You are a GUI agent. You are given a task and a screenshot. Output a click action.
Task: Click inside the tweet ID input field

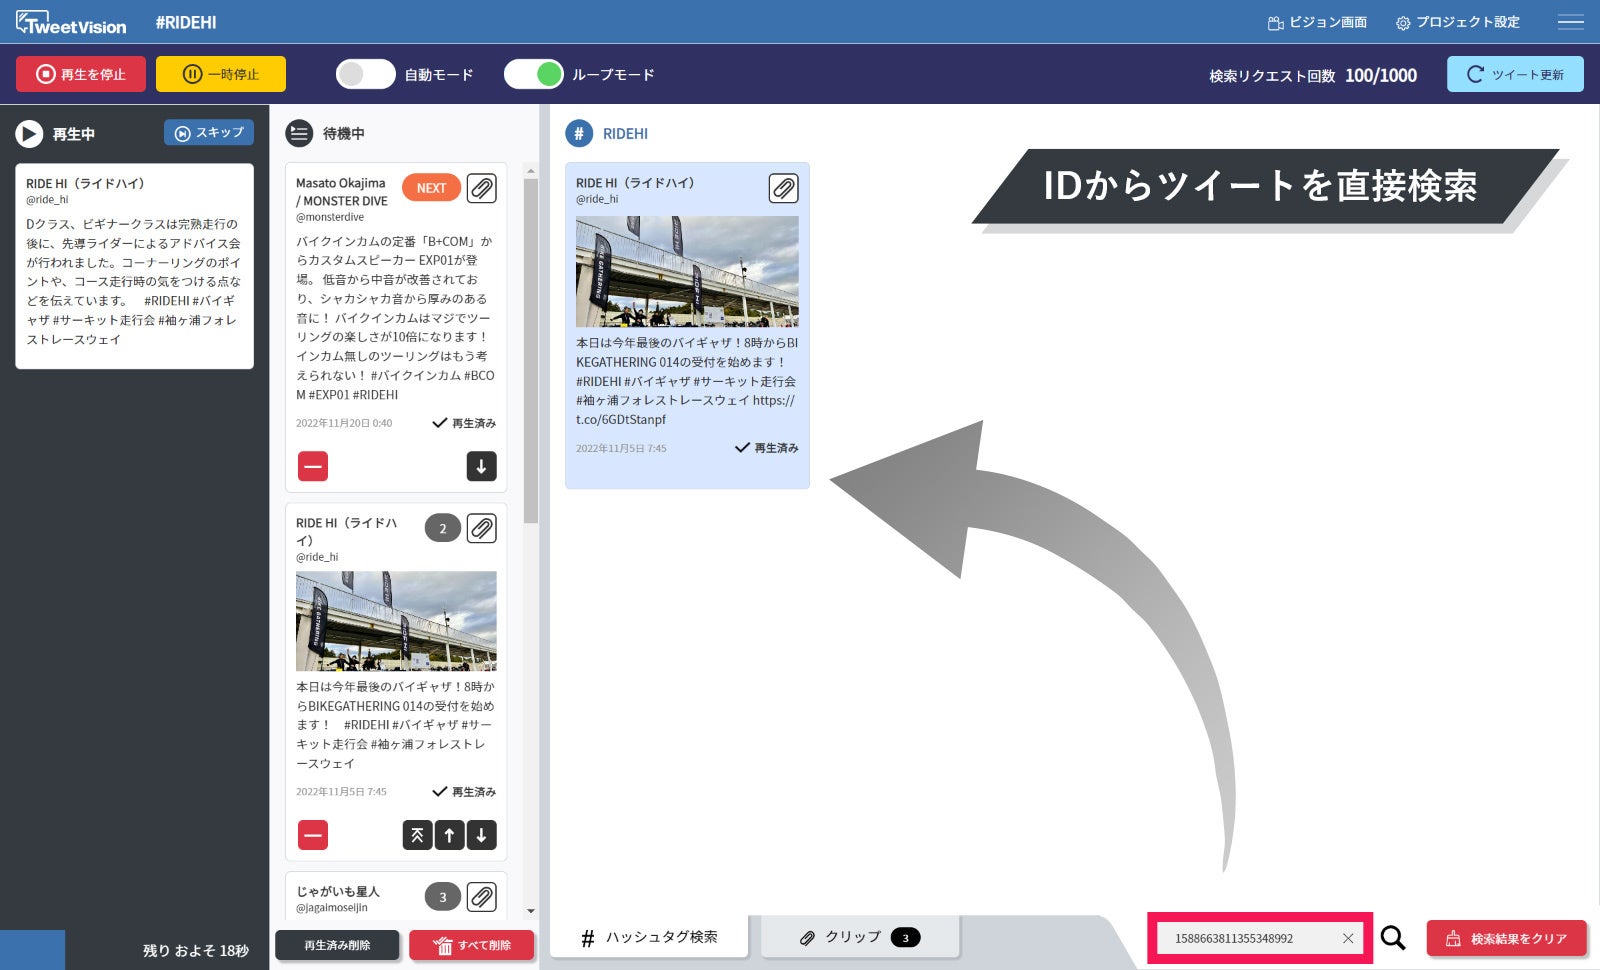click(x=1250, y=938)
